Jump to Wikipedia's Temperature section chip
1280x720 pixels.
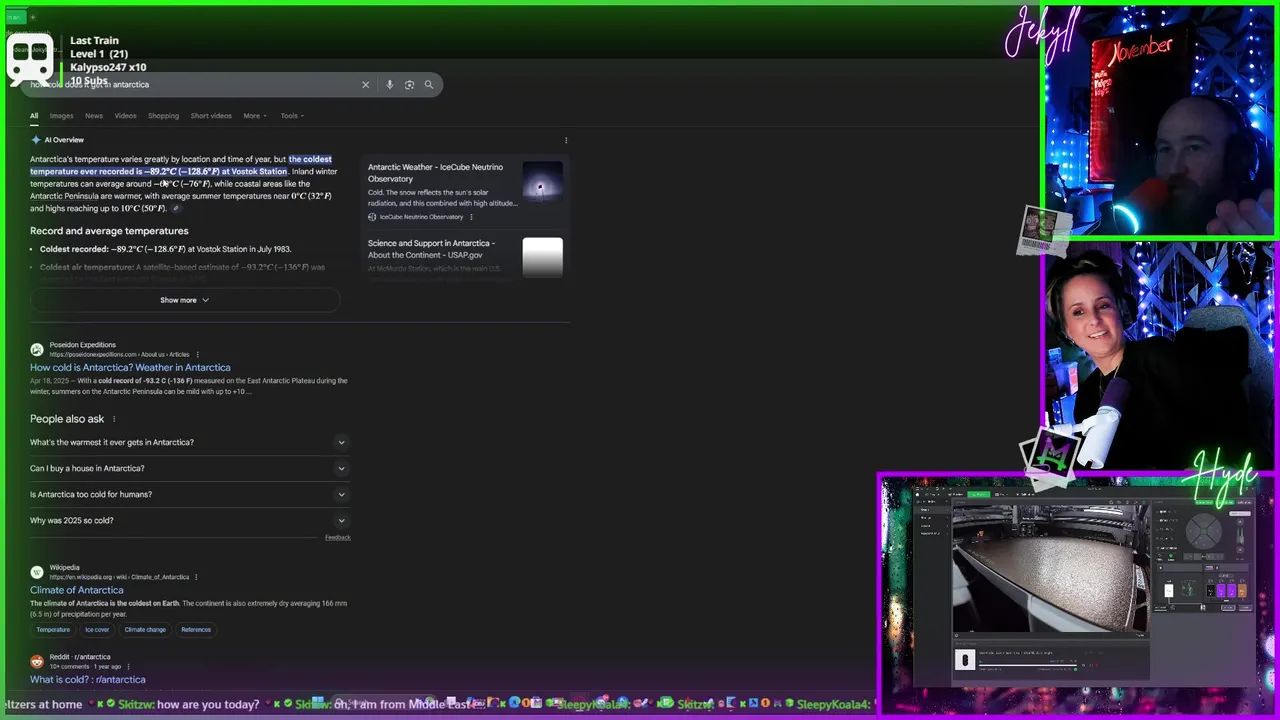pyautogui.click(x=54, y=630)
